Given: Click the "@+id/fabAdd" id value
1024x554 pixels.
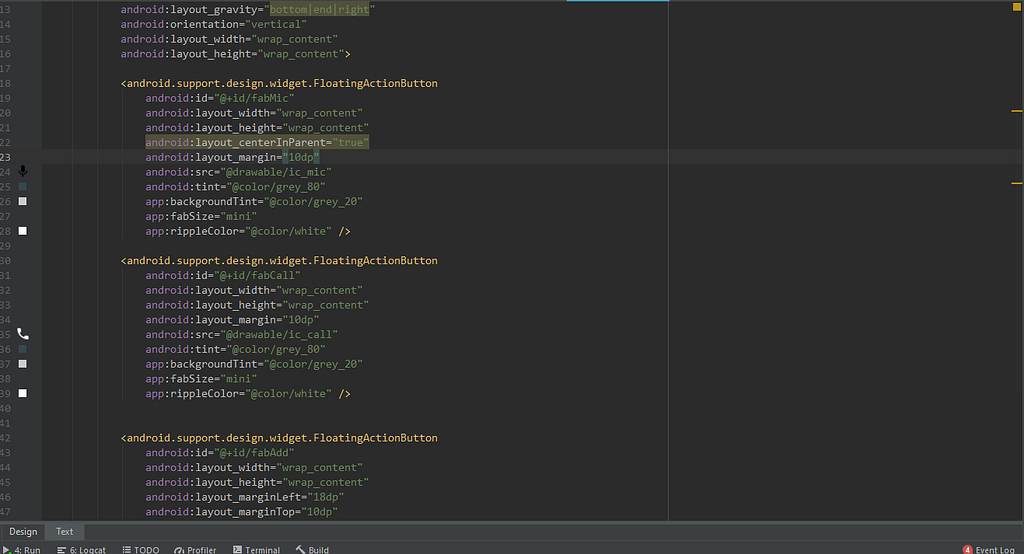Looking at the screenshot, I should pos(254,452).
